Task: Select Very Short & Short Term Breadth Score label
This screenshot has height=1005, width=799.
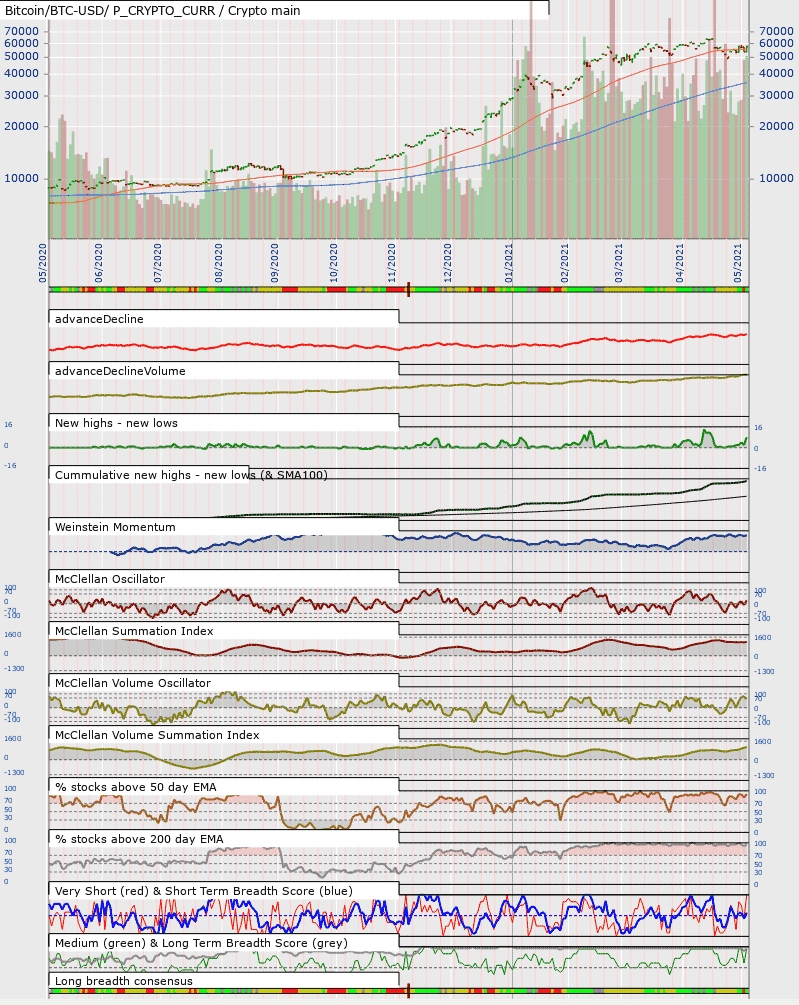Action: 204,891
